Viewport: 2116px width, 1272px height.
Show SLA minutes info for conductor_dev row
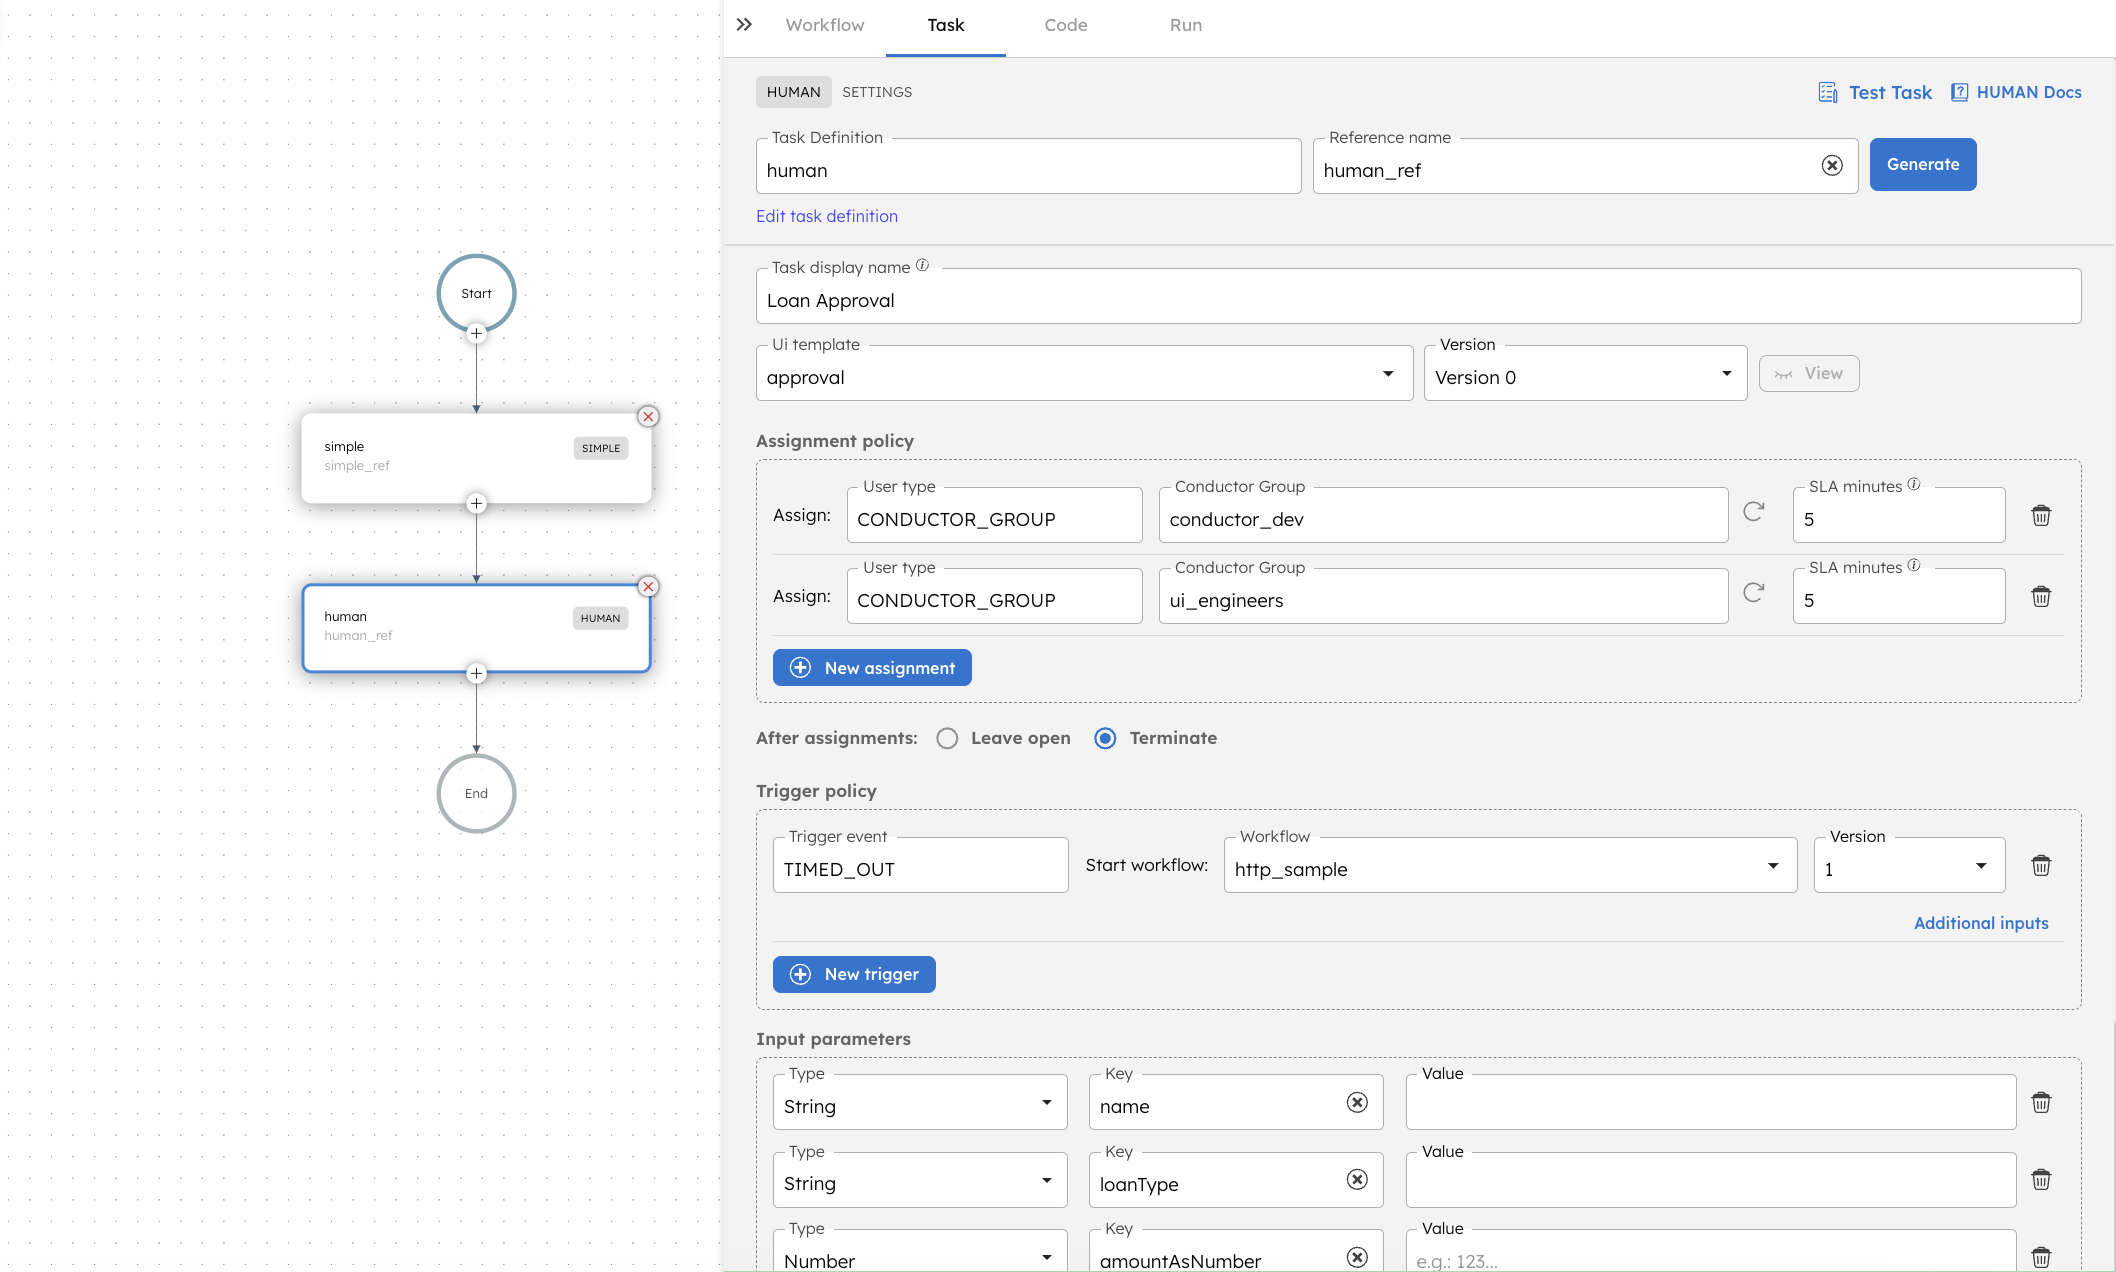click(x=1914, y=485)
